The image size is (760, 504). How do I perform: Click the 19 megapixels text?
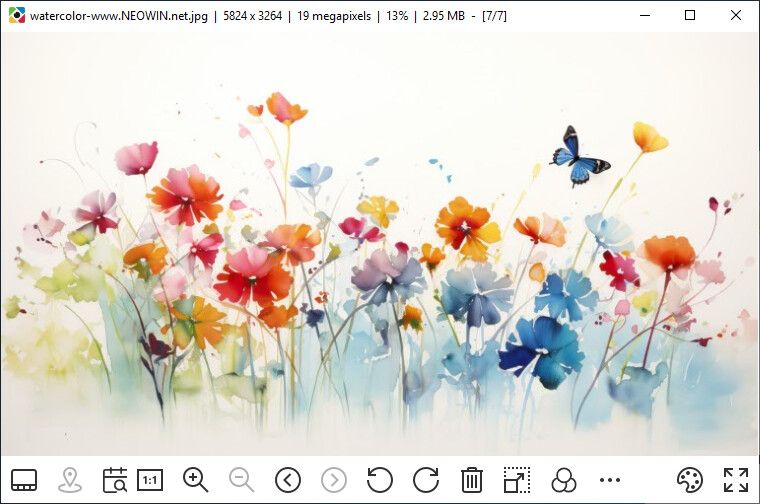(x=334, y=16)
